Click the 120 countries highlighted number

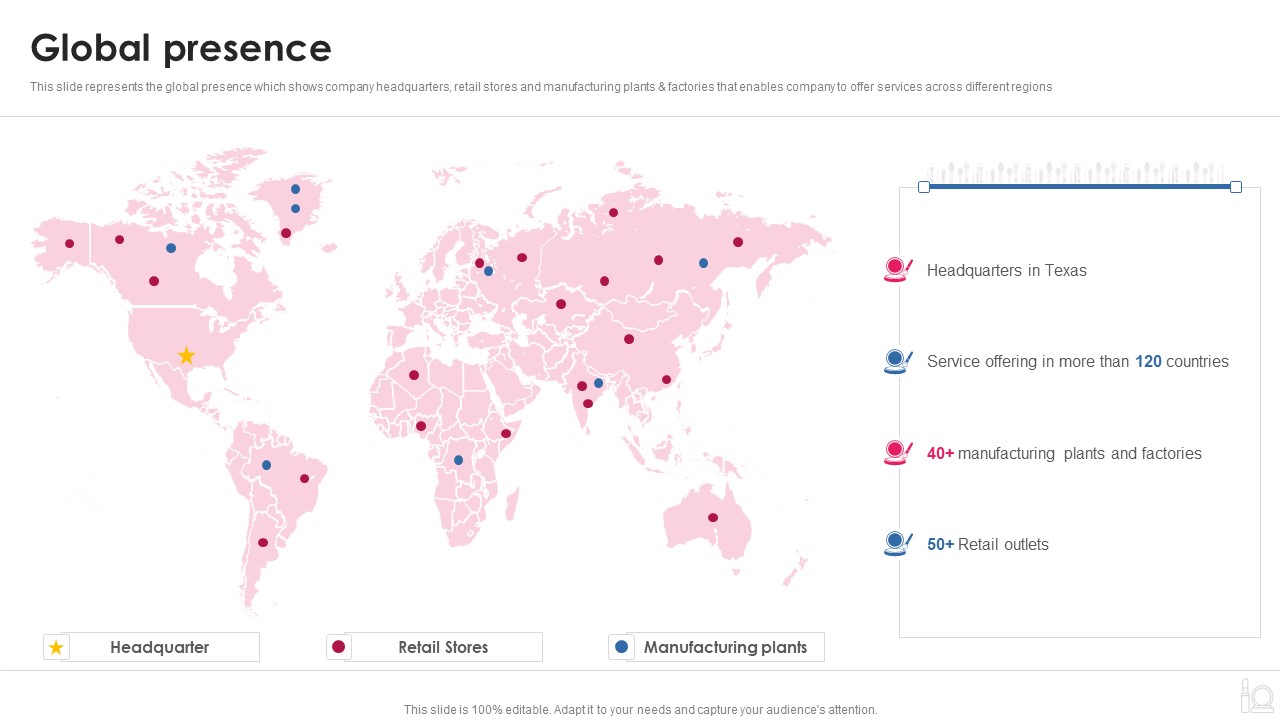point(1148,361)
